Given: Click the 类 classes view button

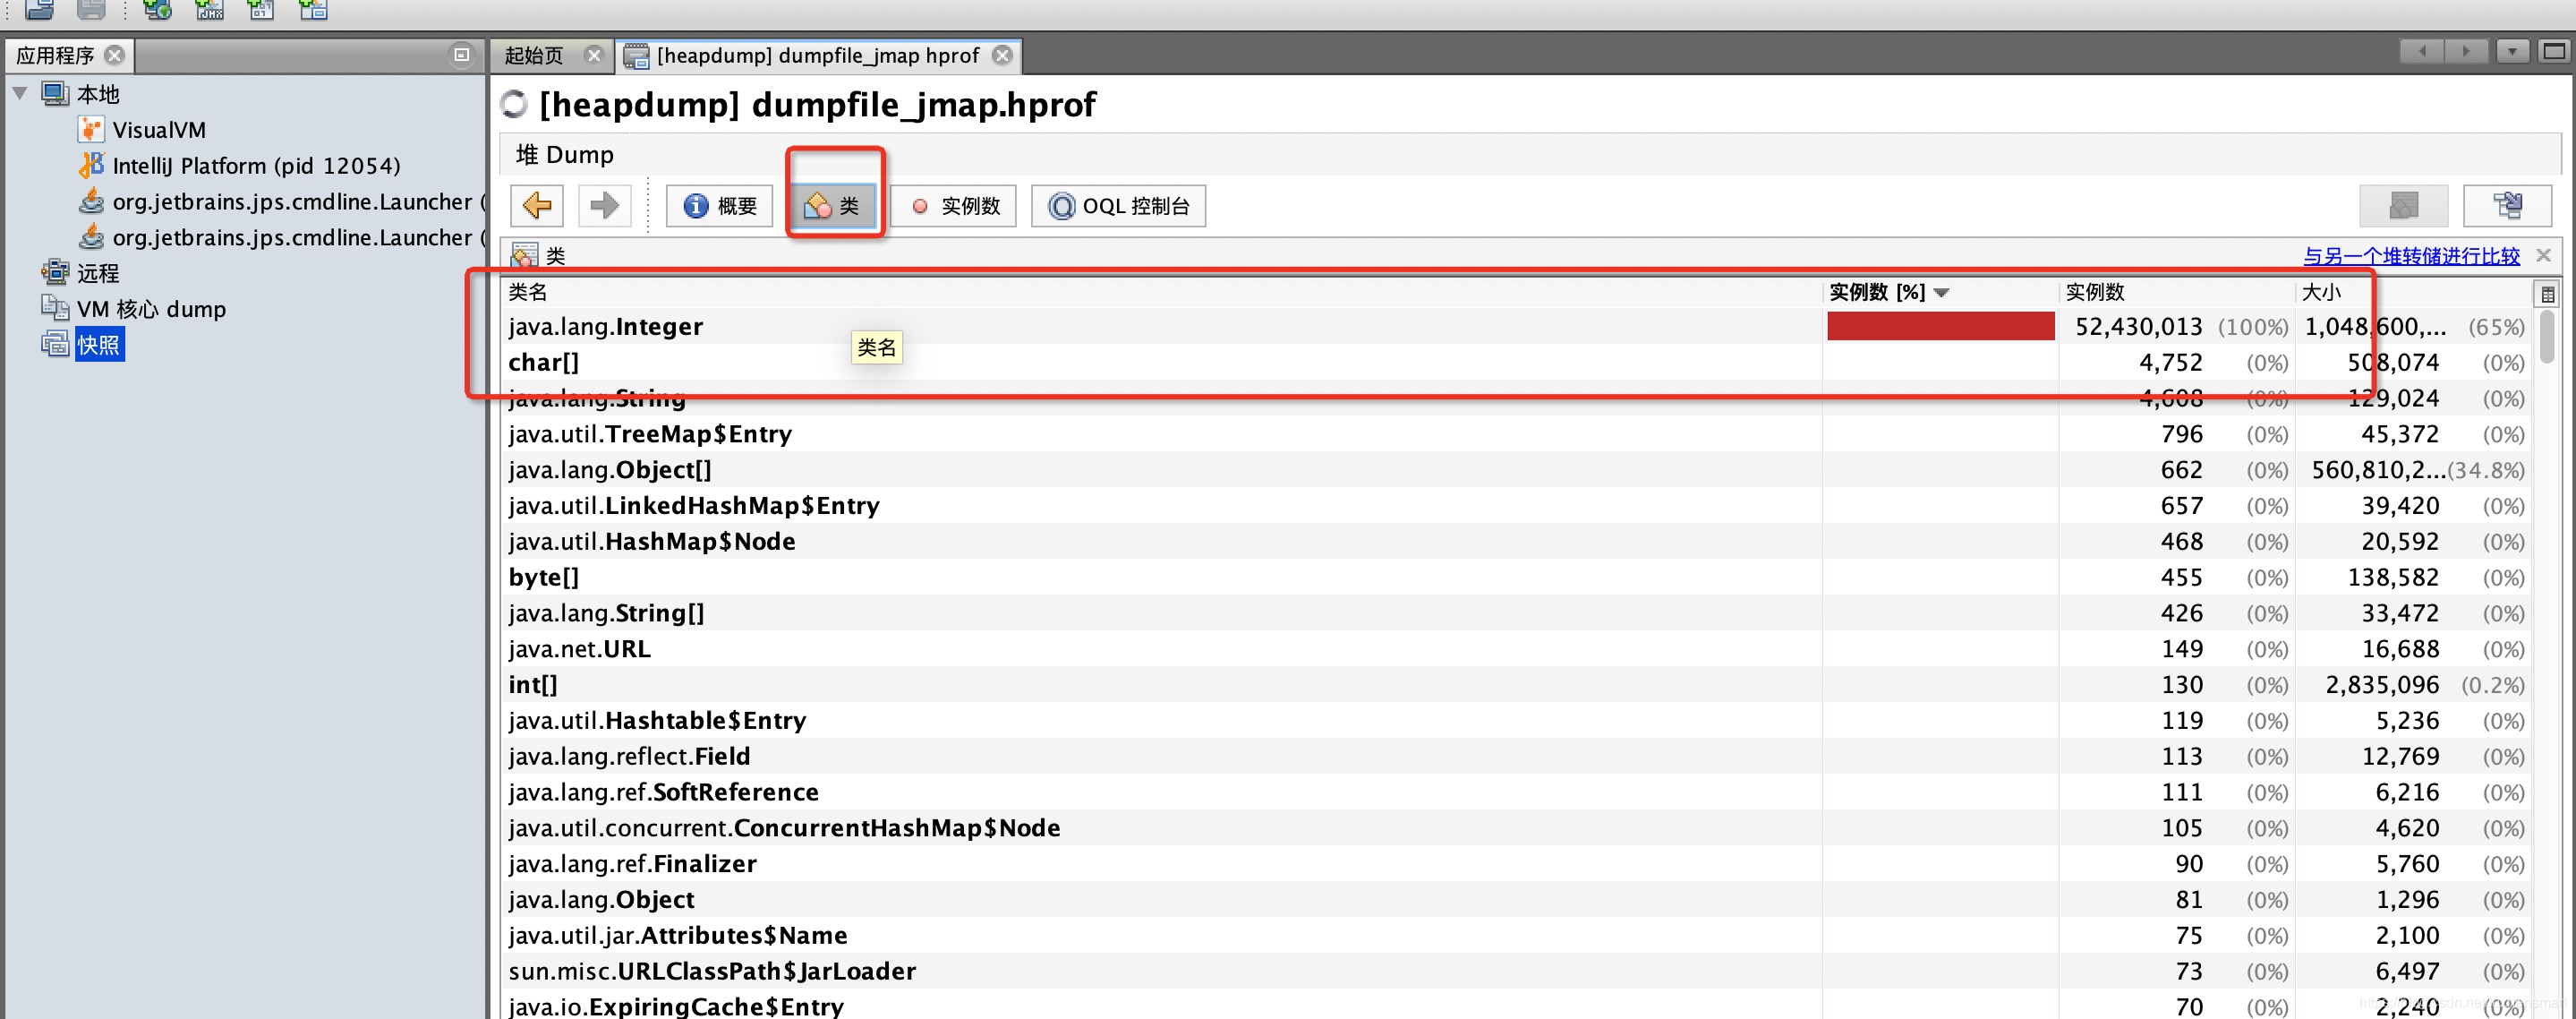Looking at the screenshot, I should tap(834, 205).
